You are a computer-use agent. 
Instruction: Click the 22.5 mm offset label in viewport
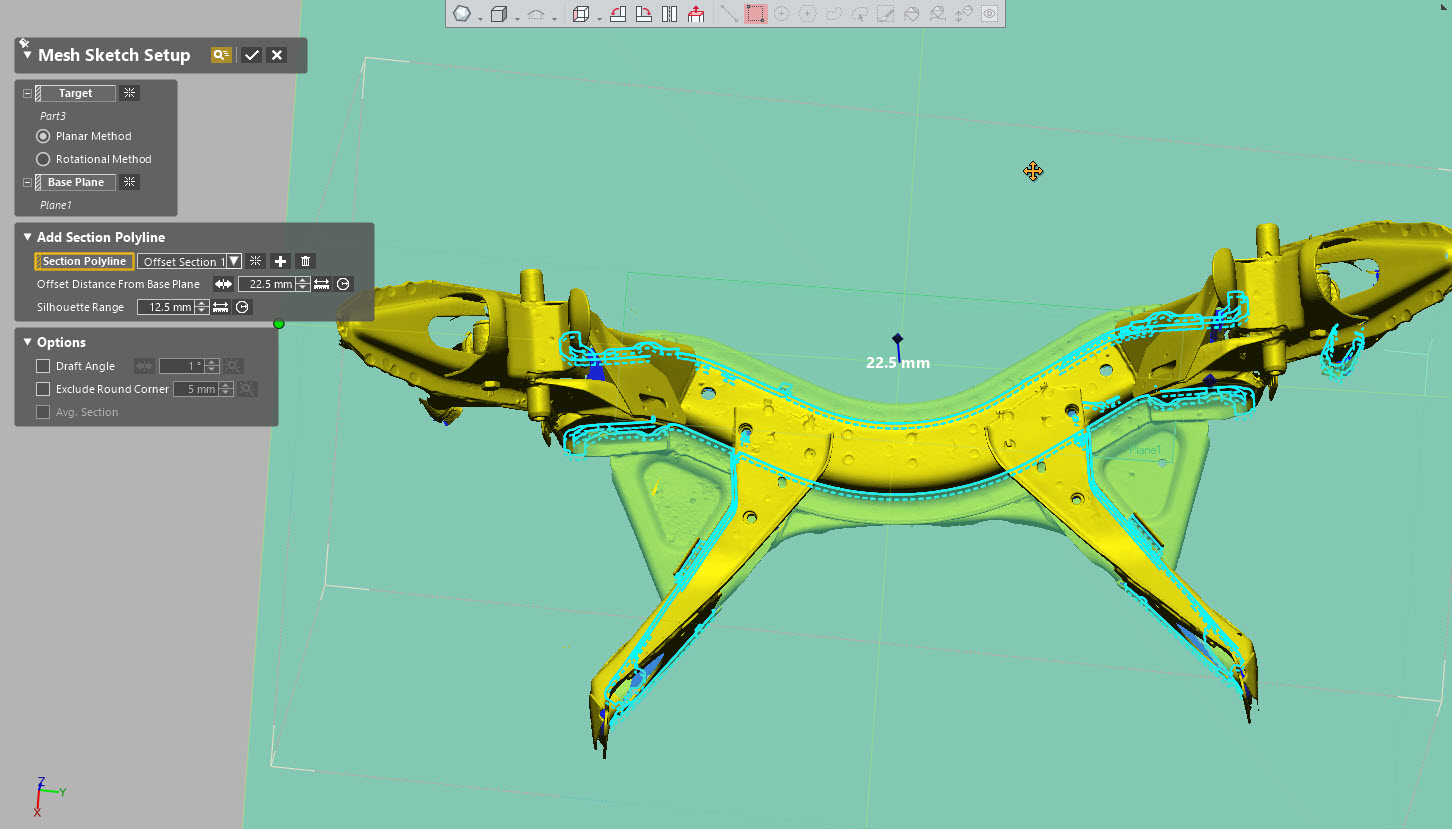[x=898, y=363]
